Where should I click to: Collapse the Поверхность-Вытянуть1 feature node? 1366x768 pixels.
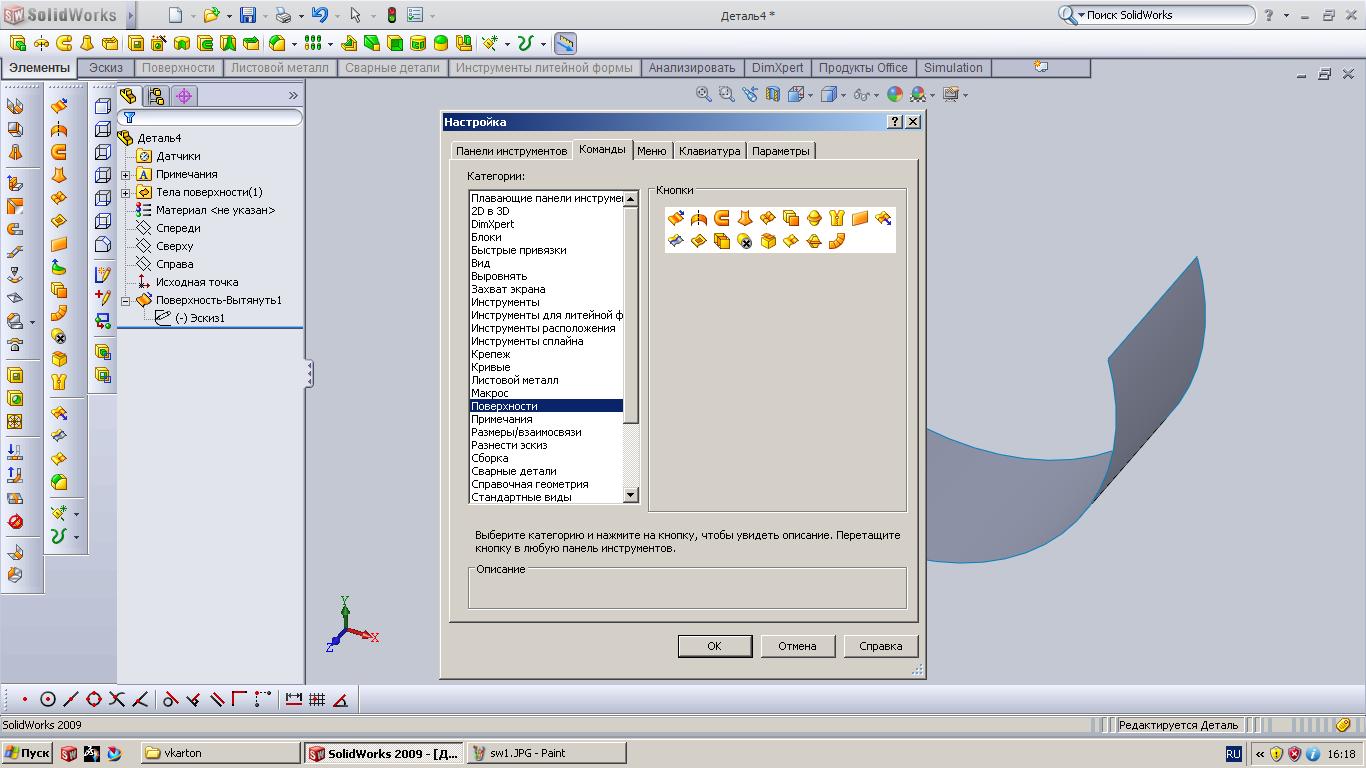coord(126,300)
